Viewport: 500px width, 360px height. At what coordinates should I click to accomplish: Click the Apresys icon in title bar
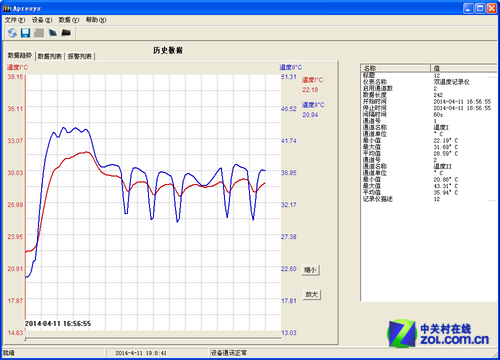[7, 8]
